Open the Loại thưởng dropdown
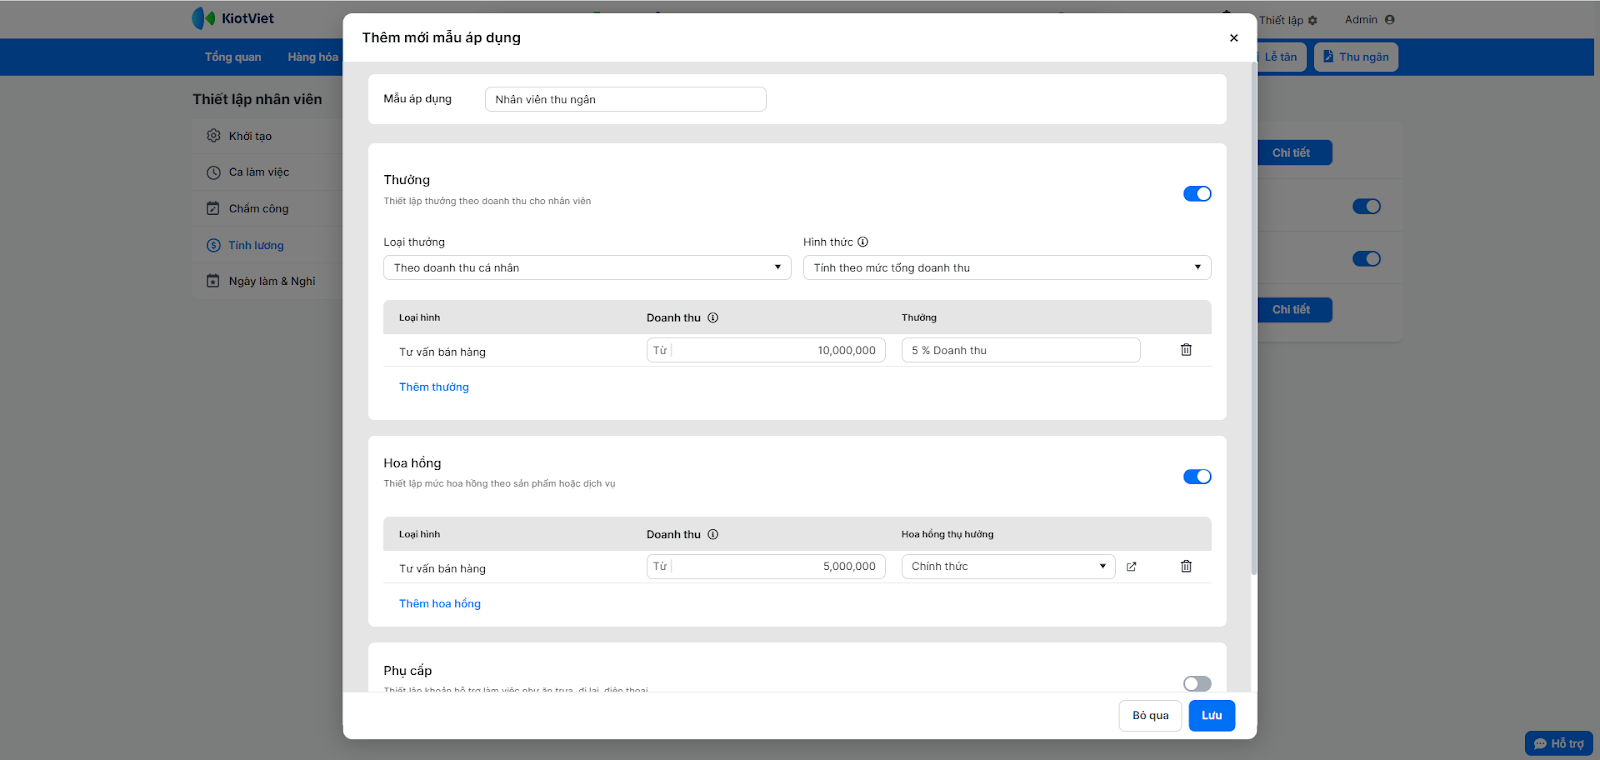The height and width of the screenshot is (760, 1600). coord(587,268)
